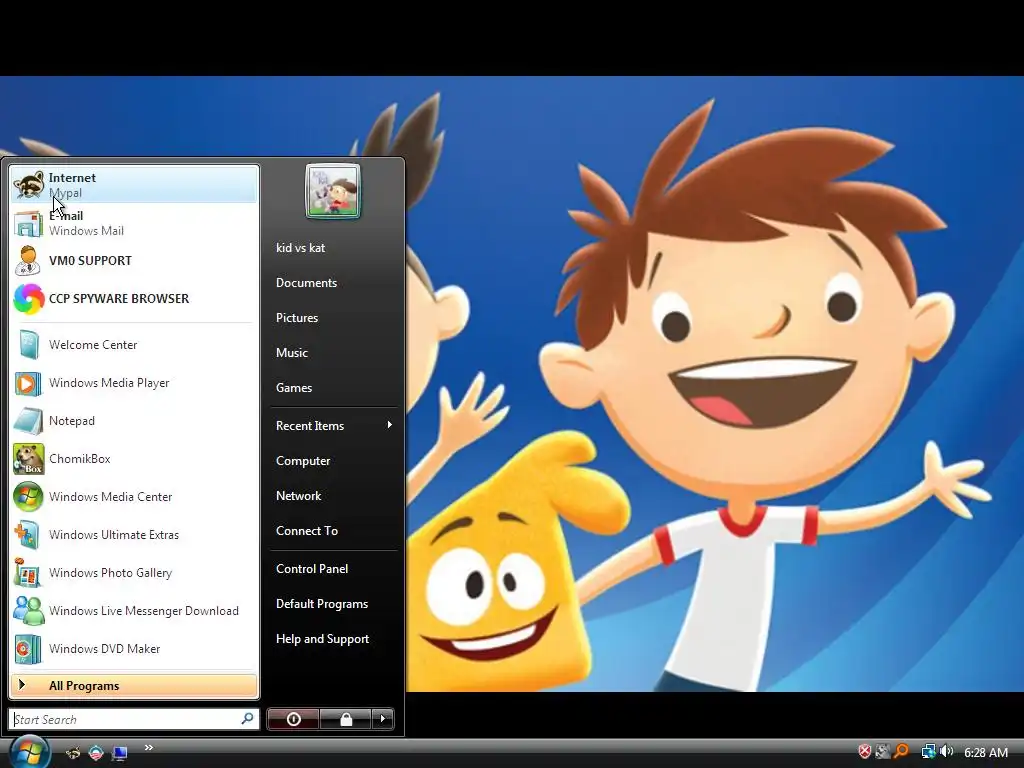Select Network in the Start menu
The height and width of the screenshot is (768, 1024).
pyautogui.click(x=334, y=496)
